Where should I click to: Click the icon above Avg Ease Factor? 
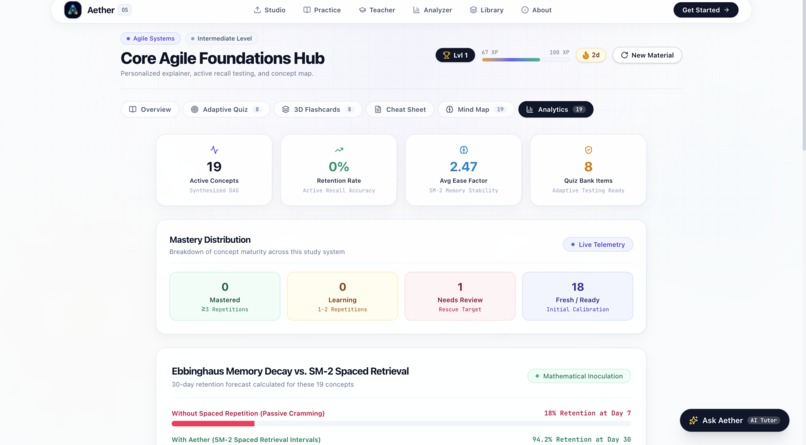[x=464, y=150]
